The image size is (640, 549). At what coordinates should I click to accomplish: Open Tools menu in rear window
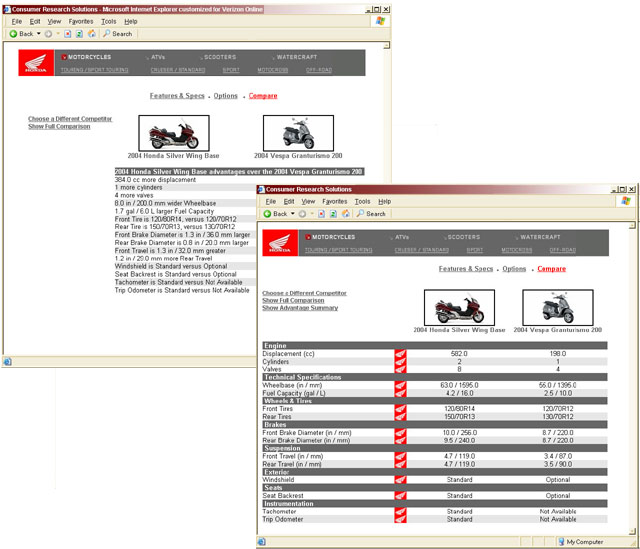tap(109, 21)
